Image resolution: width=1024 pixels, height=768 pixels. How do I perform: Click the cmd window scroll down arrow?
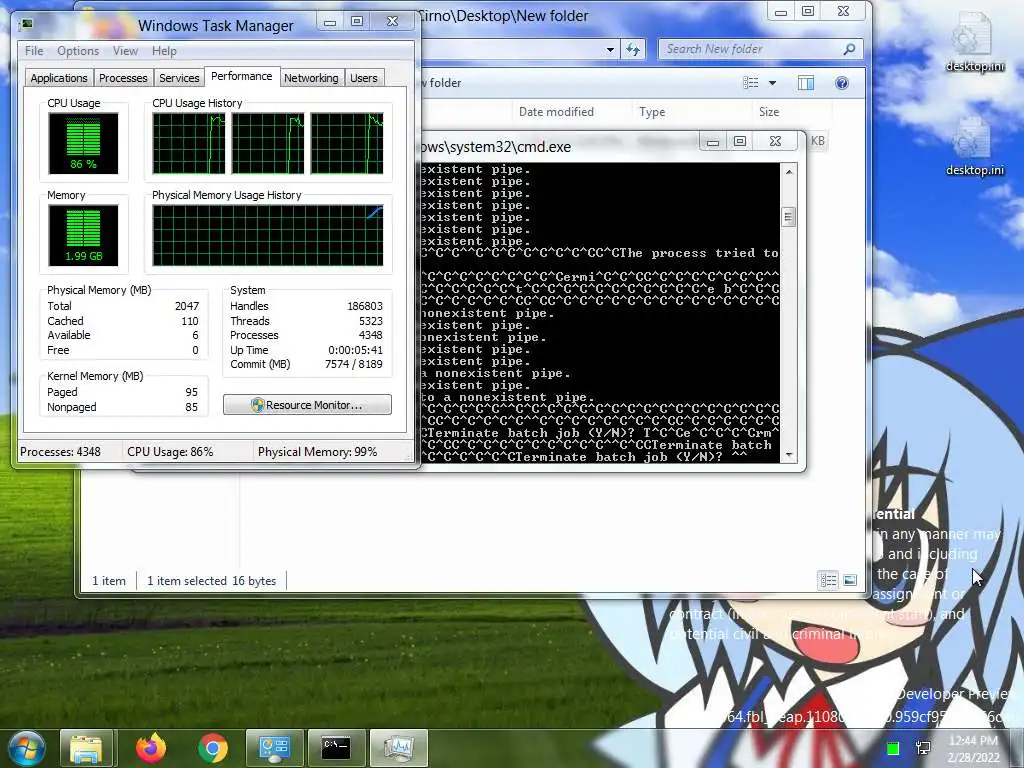tap(789, 455)
